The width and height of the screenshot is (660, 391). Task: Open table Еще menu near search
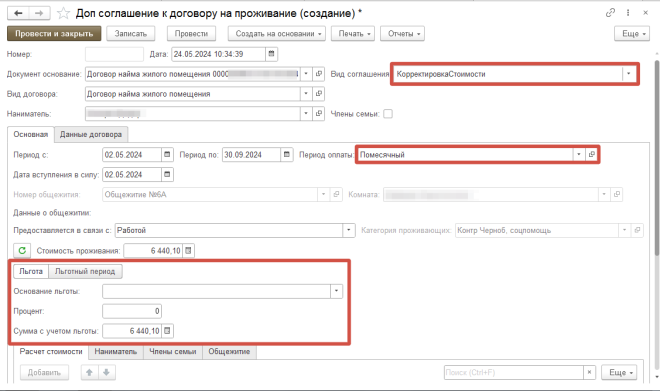pos(619,372)
